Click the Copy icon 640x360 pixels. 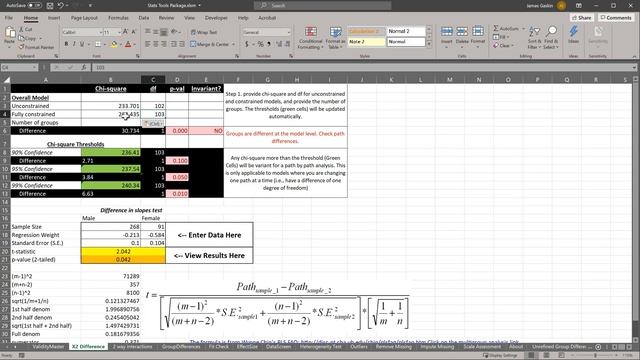pos(21,38)
